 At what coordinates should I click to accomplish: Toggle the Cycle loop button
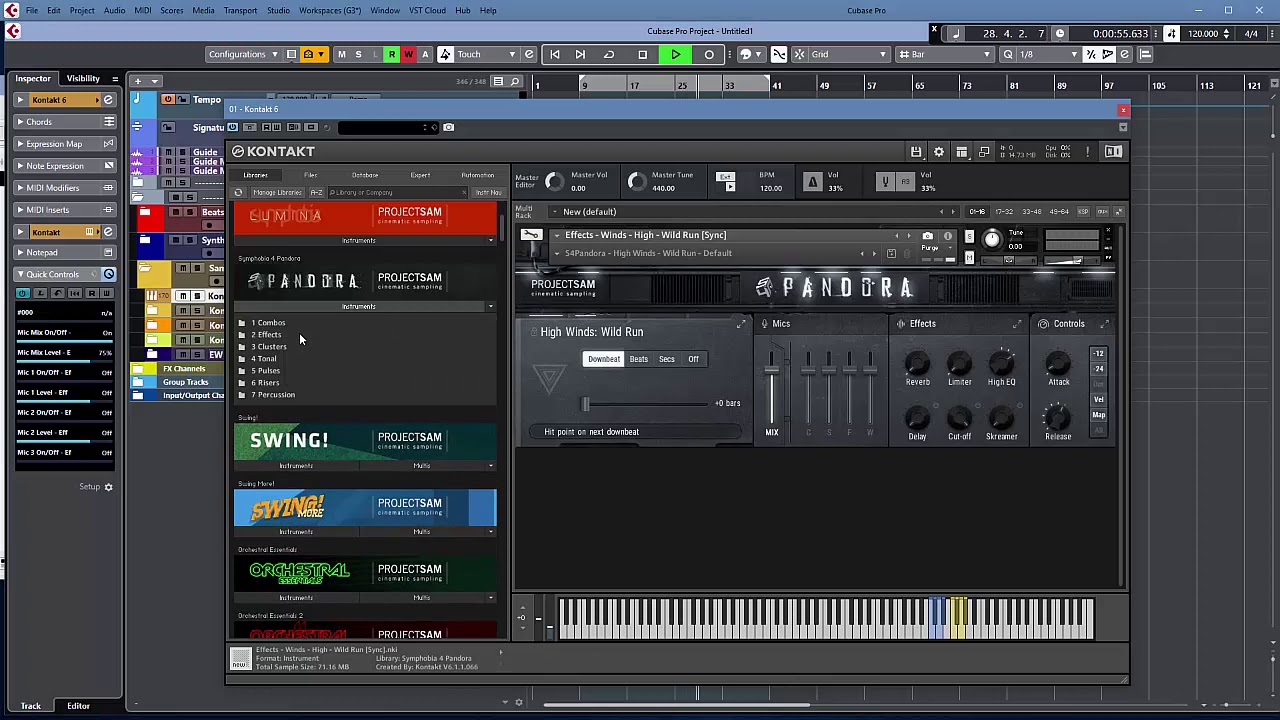click(609, 54)
